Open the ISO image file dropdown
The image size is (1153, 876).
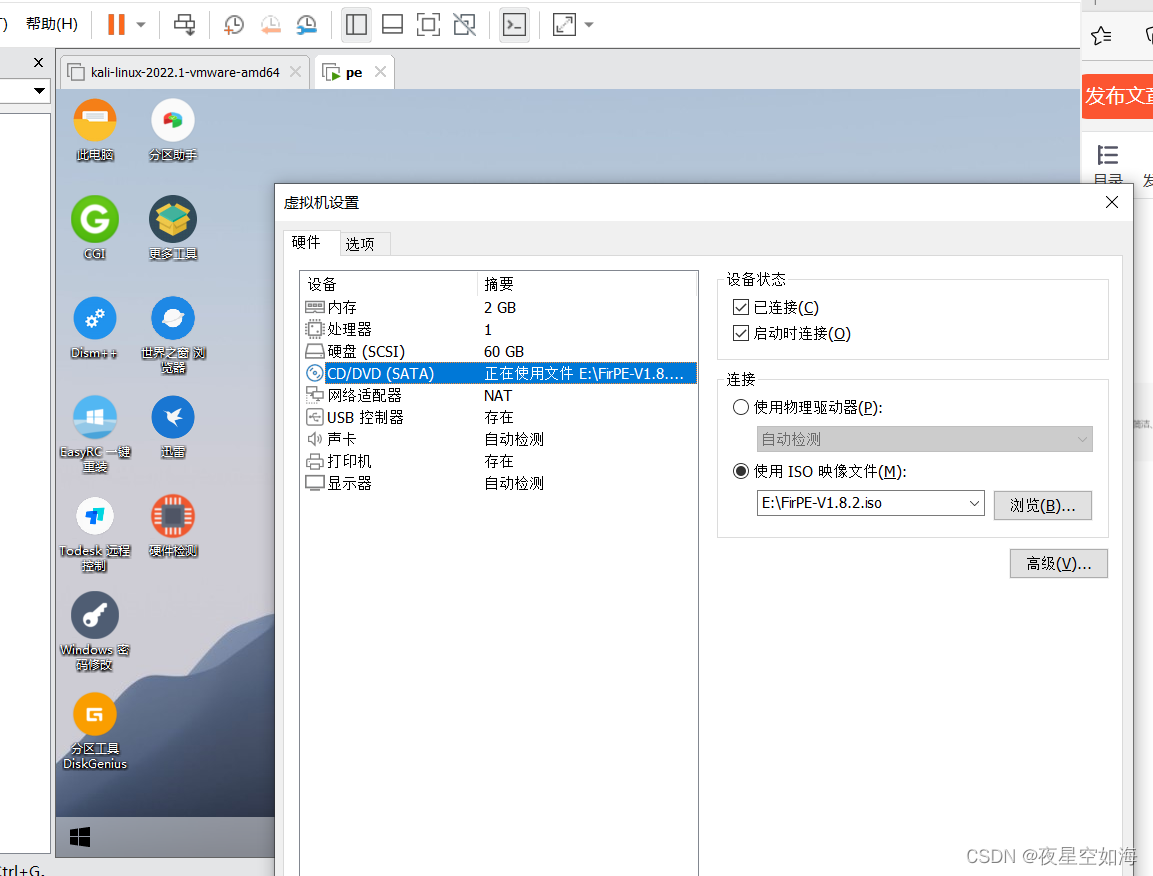coord(977,505)
